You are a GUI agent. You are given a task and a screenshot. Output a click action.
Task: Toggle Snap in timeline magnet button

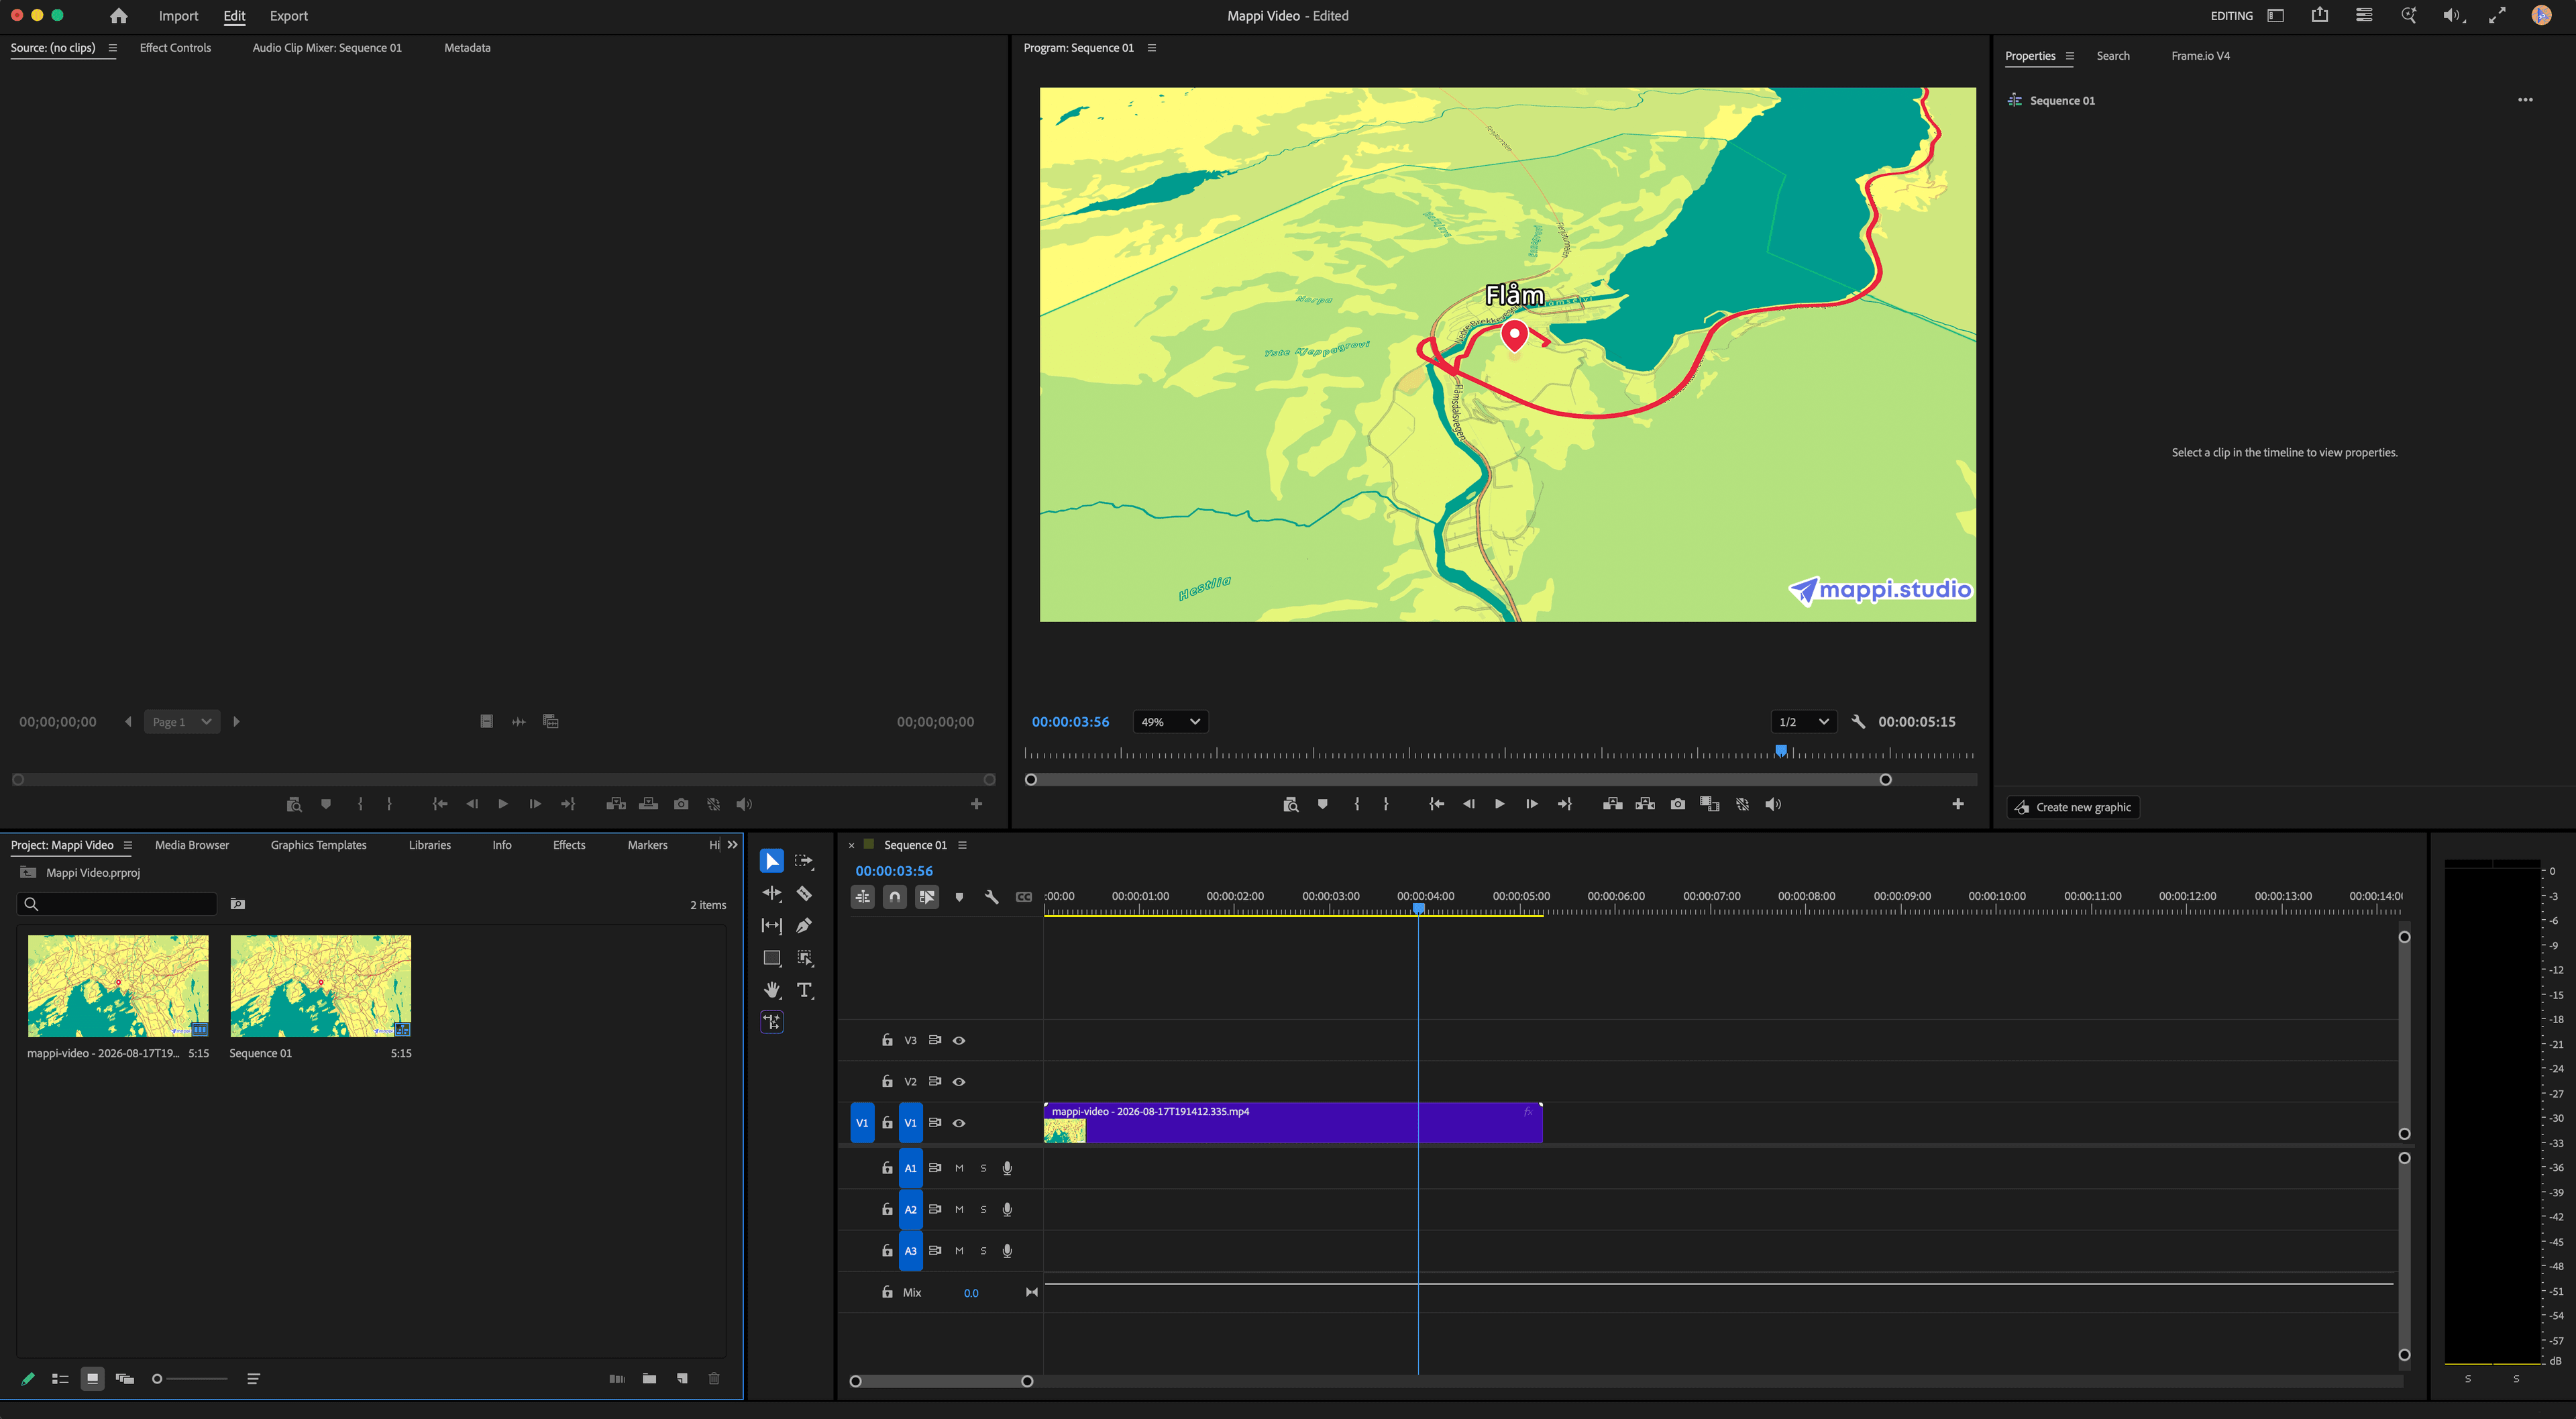pos(894,897)
